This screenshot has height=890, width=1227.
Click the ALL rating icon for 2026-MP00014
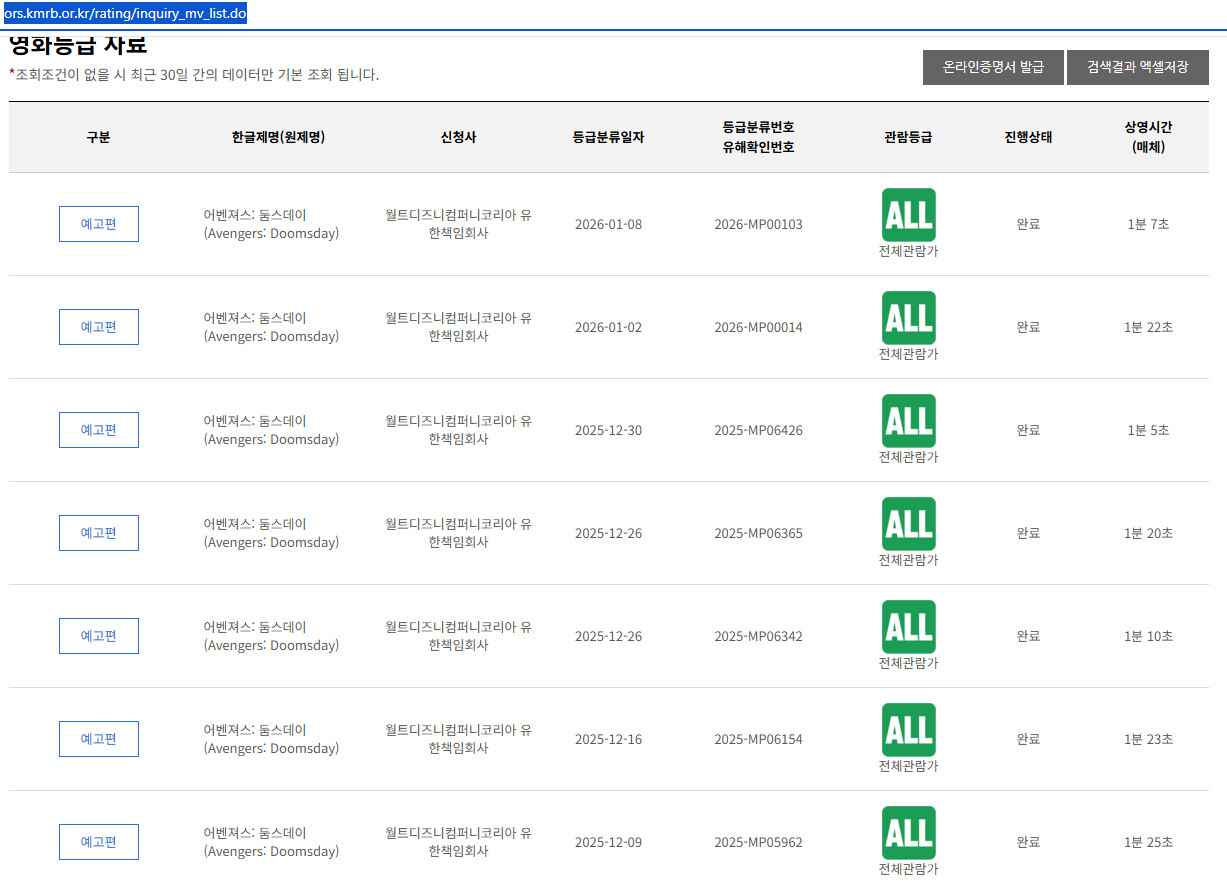point(908,317)
